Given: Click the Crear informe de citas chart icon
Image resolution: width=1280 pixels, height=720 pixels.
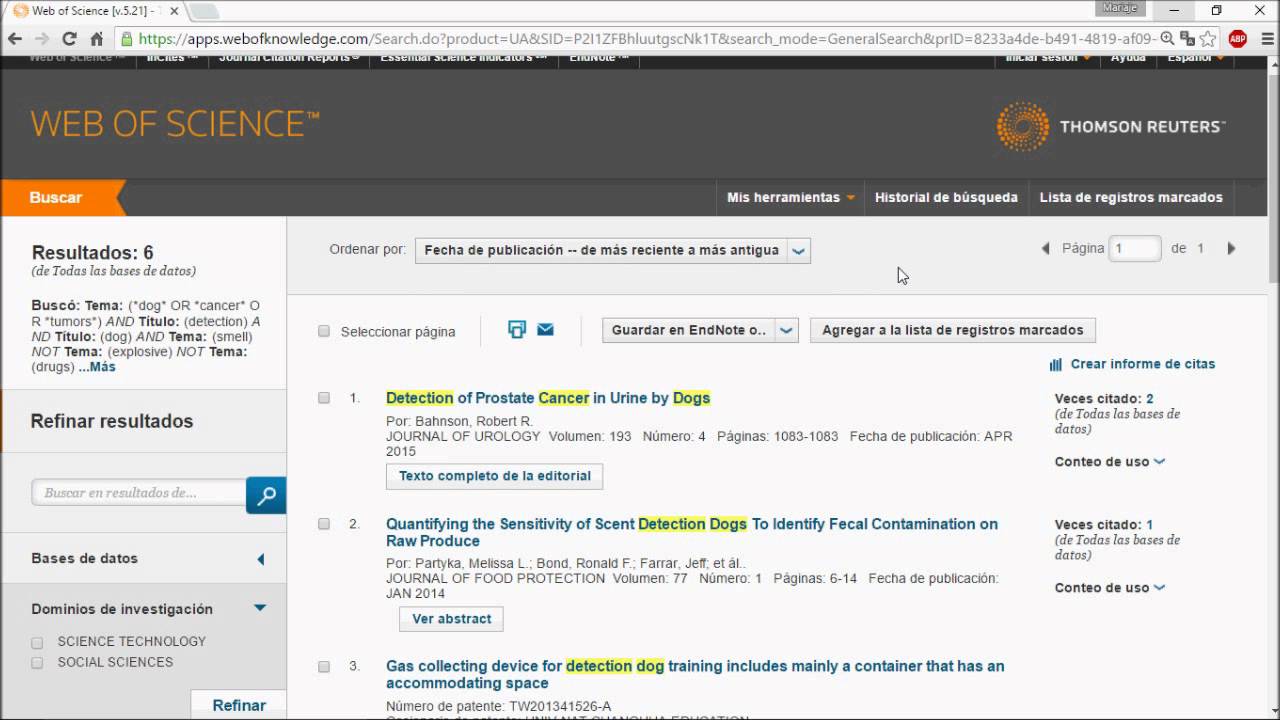Looking at the screenshot, I should tap(1056, 365).
